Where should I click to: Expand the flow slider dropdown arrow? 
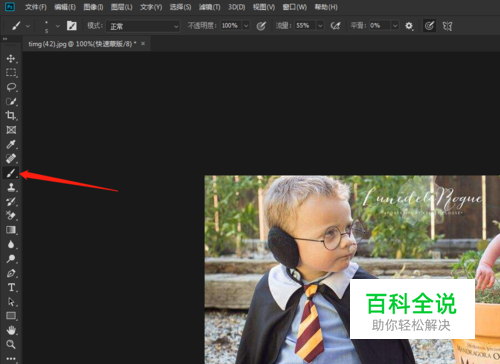320,26
